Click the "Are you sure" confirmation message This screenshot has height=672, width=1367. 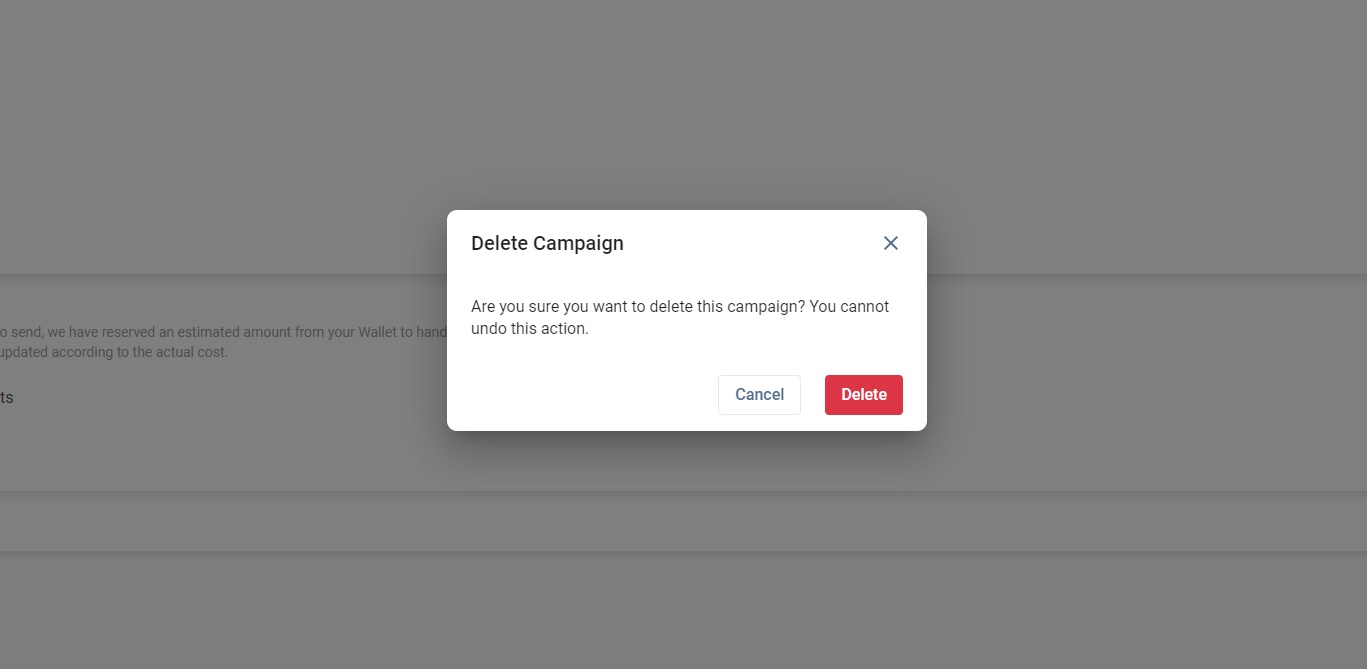pos(680,317)
